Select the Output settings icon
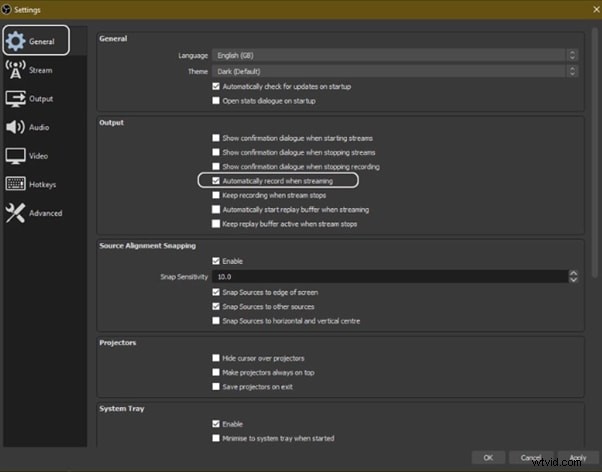Image resolution: width=602 pixels, height=472 pixels. pyautogui.click(x=16, y=98)
